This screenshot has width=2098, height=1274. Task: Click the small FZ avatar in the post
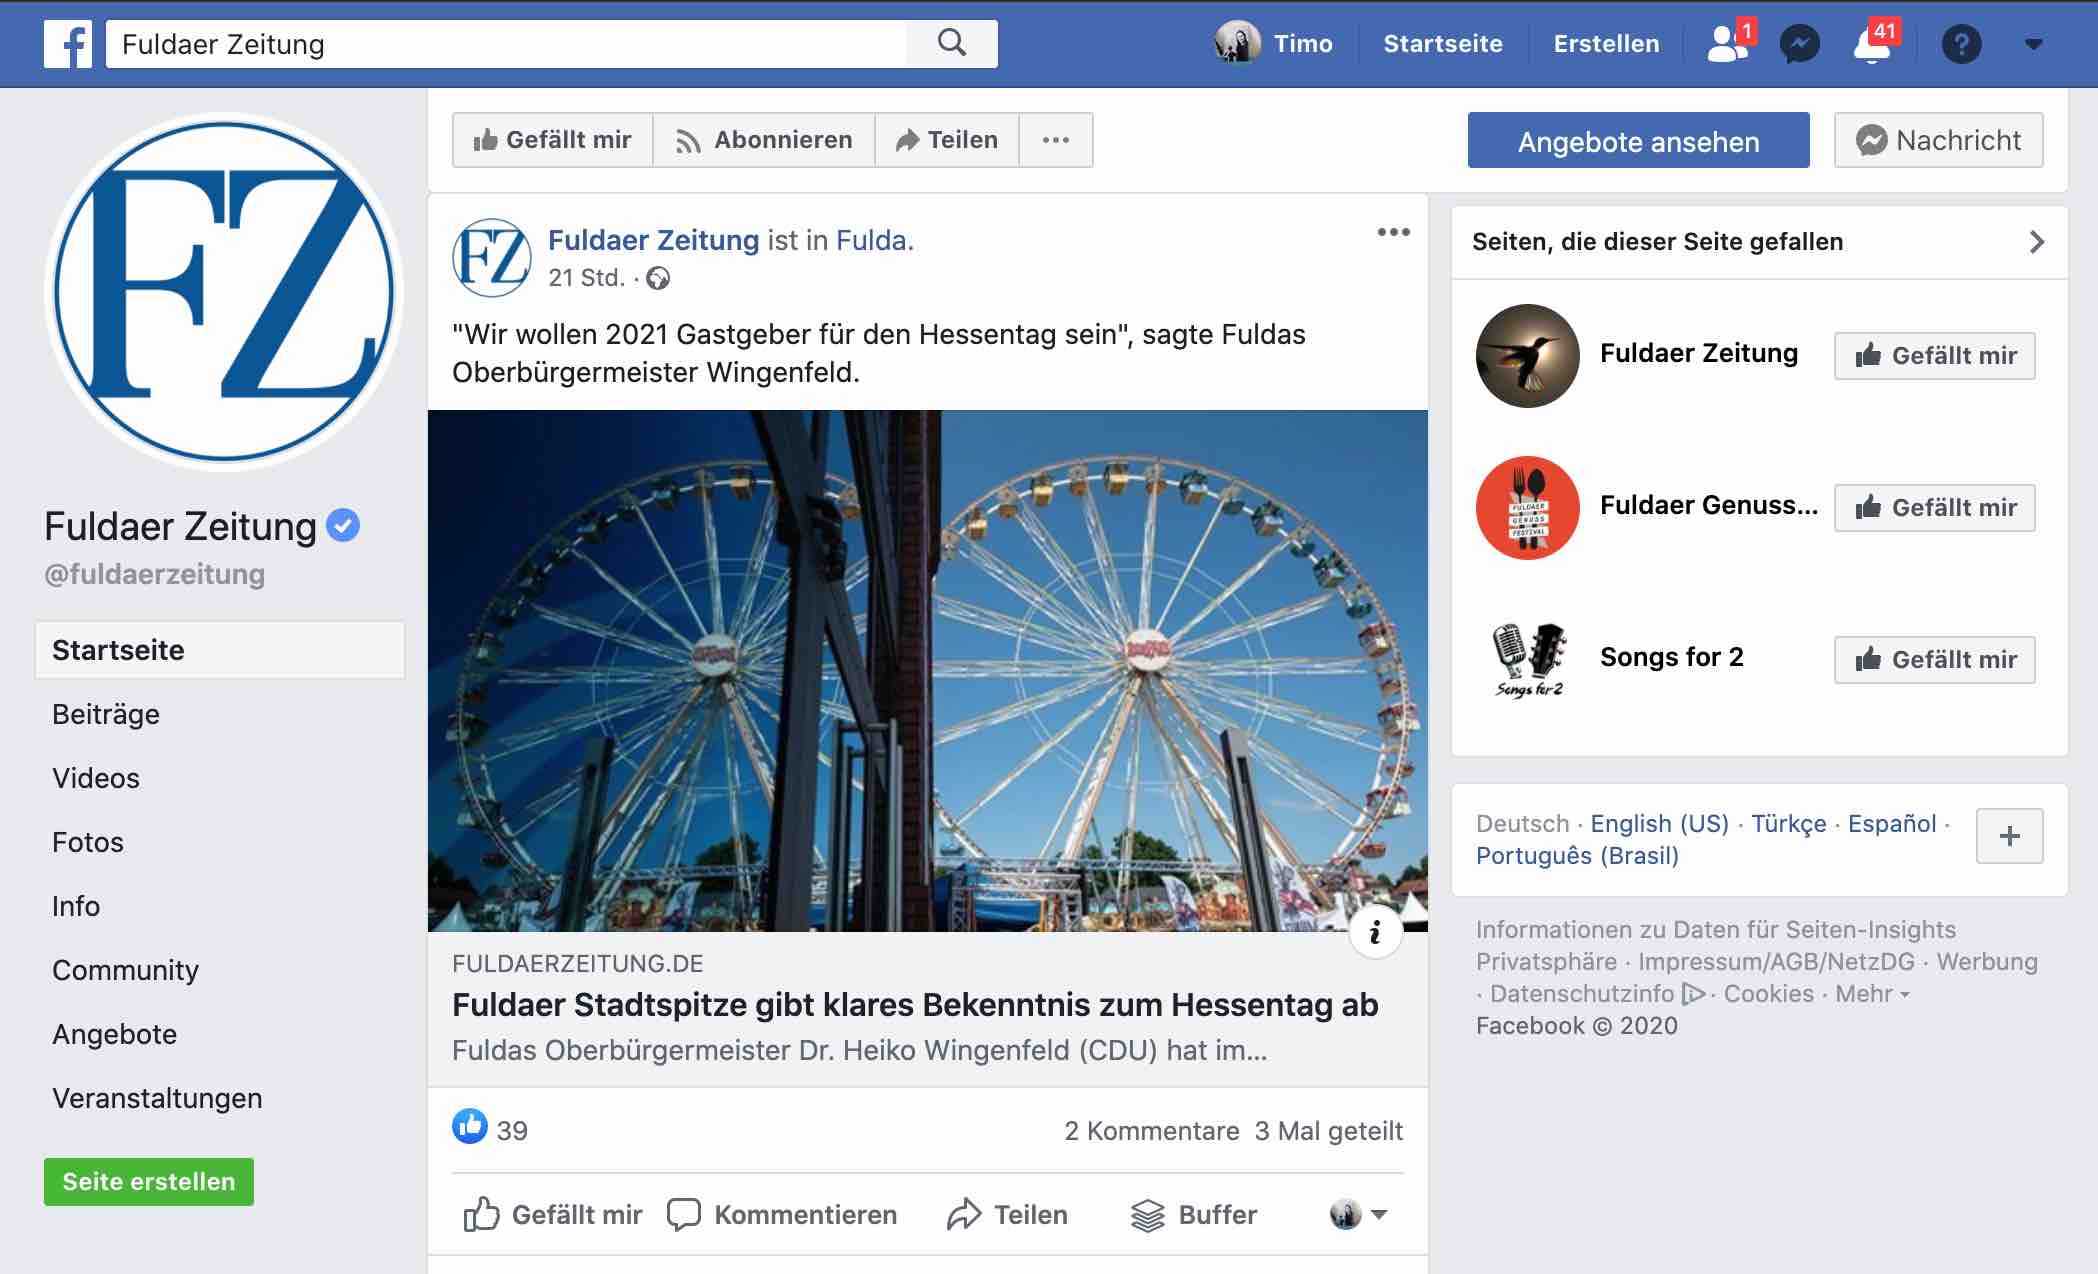492,258
